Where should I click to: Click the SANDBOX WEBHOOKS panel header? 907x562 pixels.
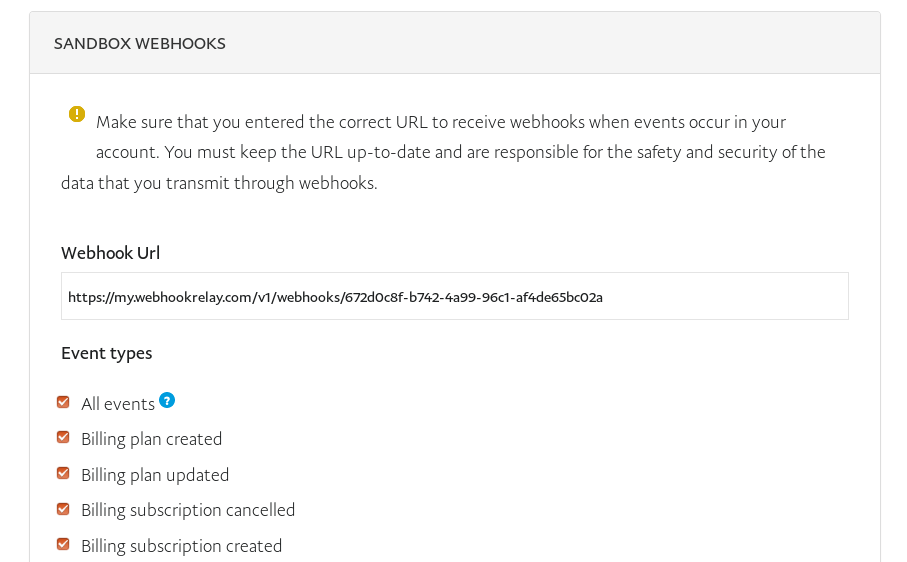tap(455, 43)
